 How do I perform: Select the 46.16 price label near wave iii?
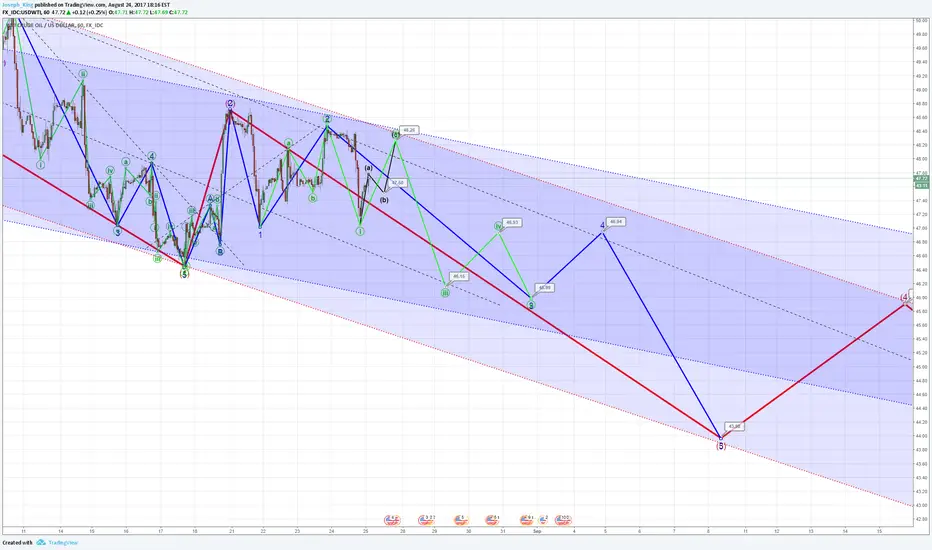click(x=459, y=276)
